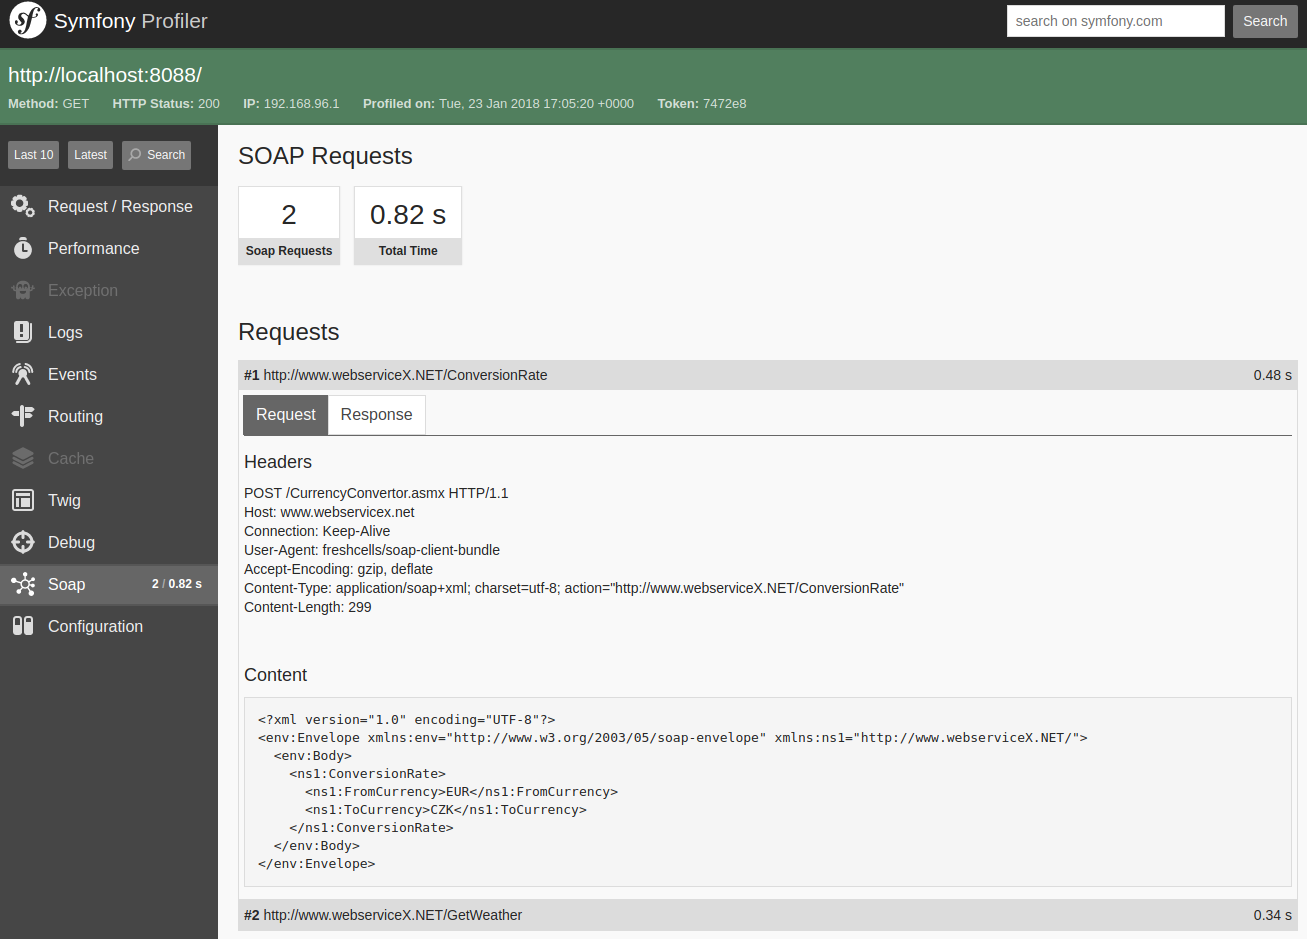Image resolution: width=1307 pixels, height=939 pixels.
Task: Open the Twig panel
Action: point(109,500)
